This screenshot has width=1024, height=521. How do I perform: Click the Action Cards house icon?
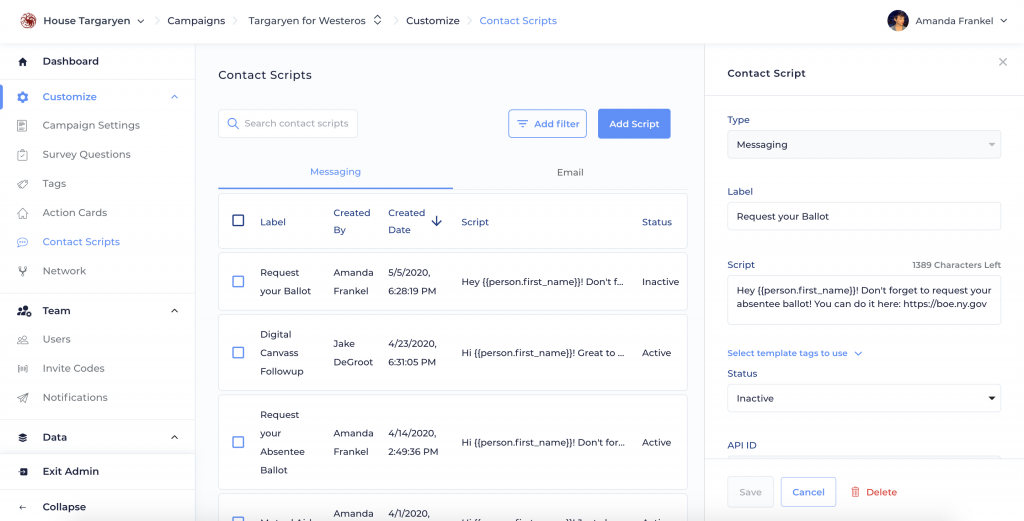23,213
